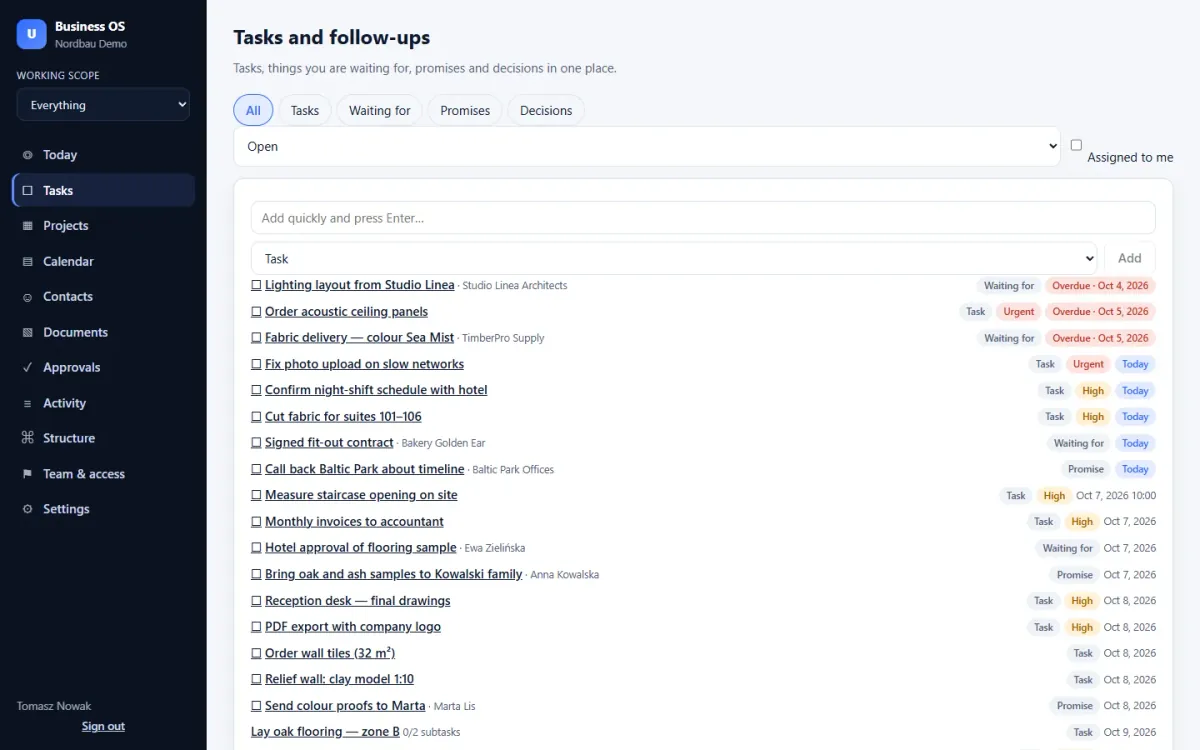The image size is (1200, 750).
Task: Open Approvals in the sidebar
Action: click(x=103, y=368)
